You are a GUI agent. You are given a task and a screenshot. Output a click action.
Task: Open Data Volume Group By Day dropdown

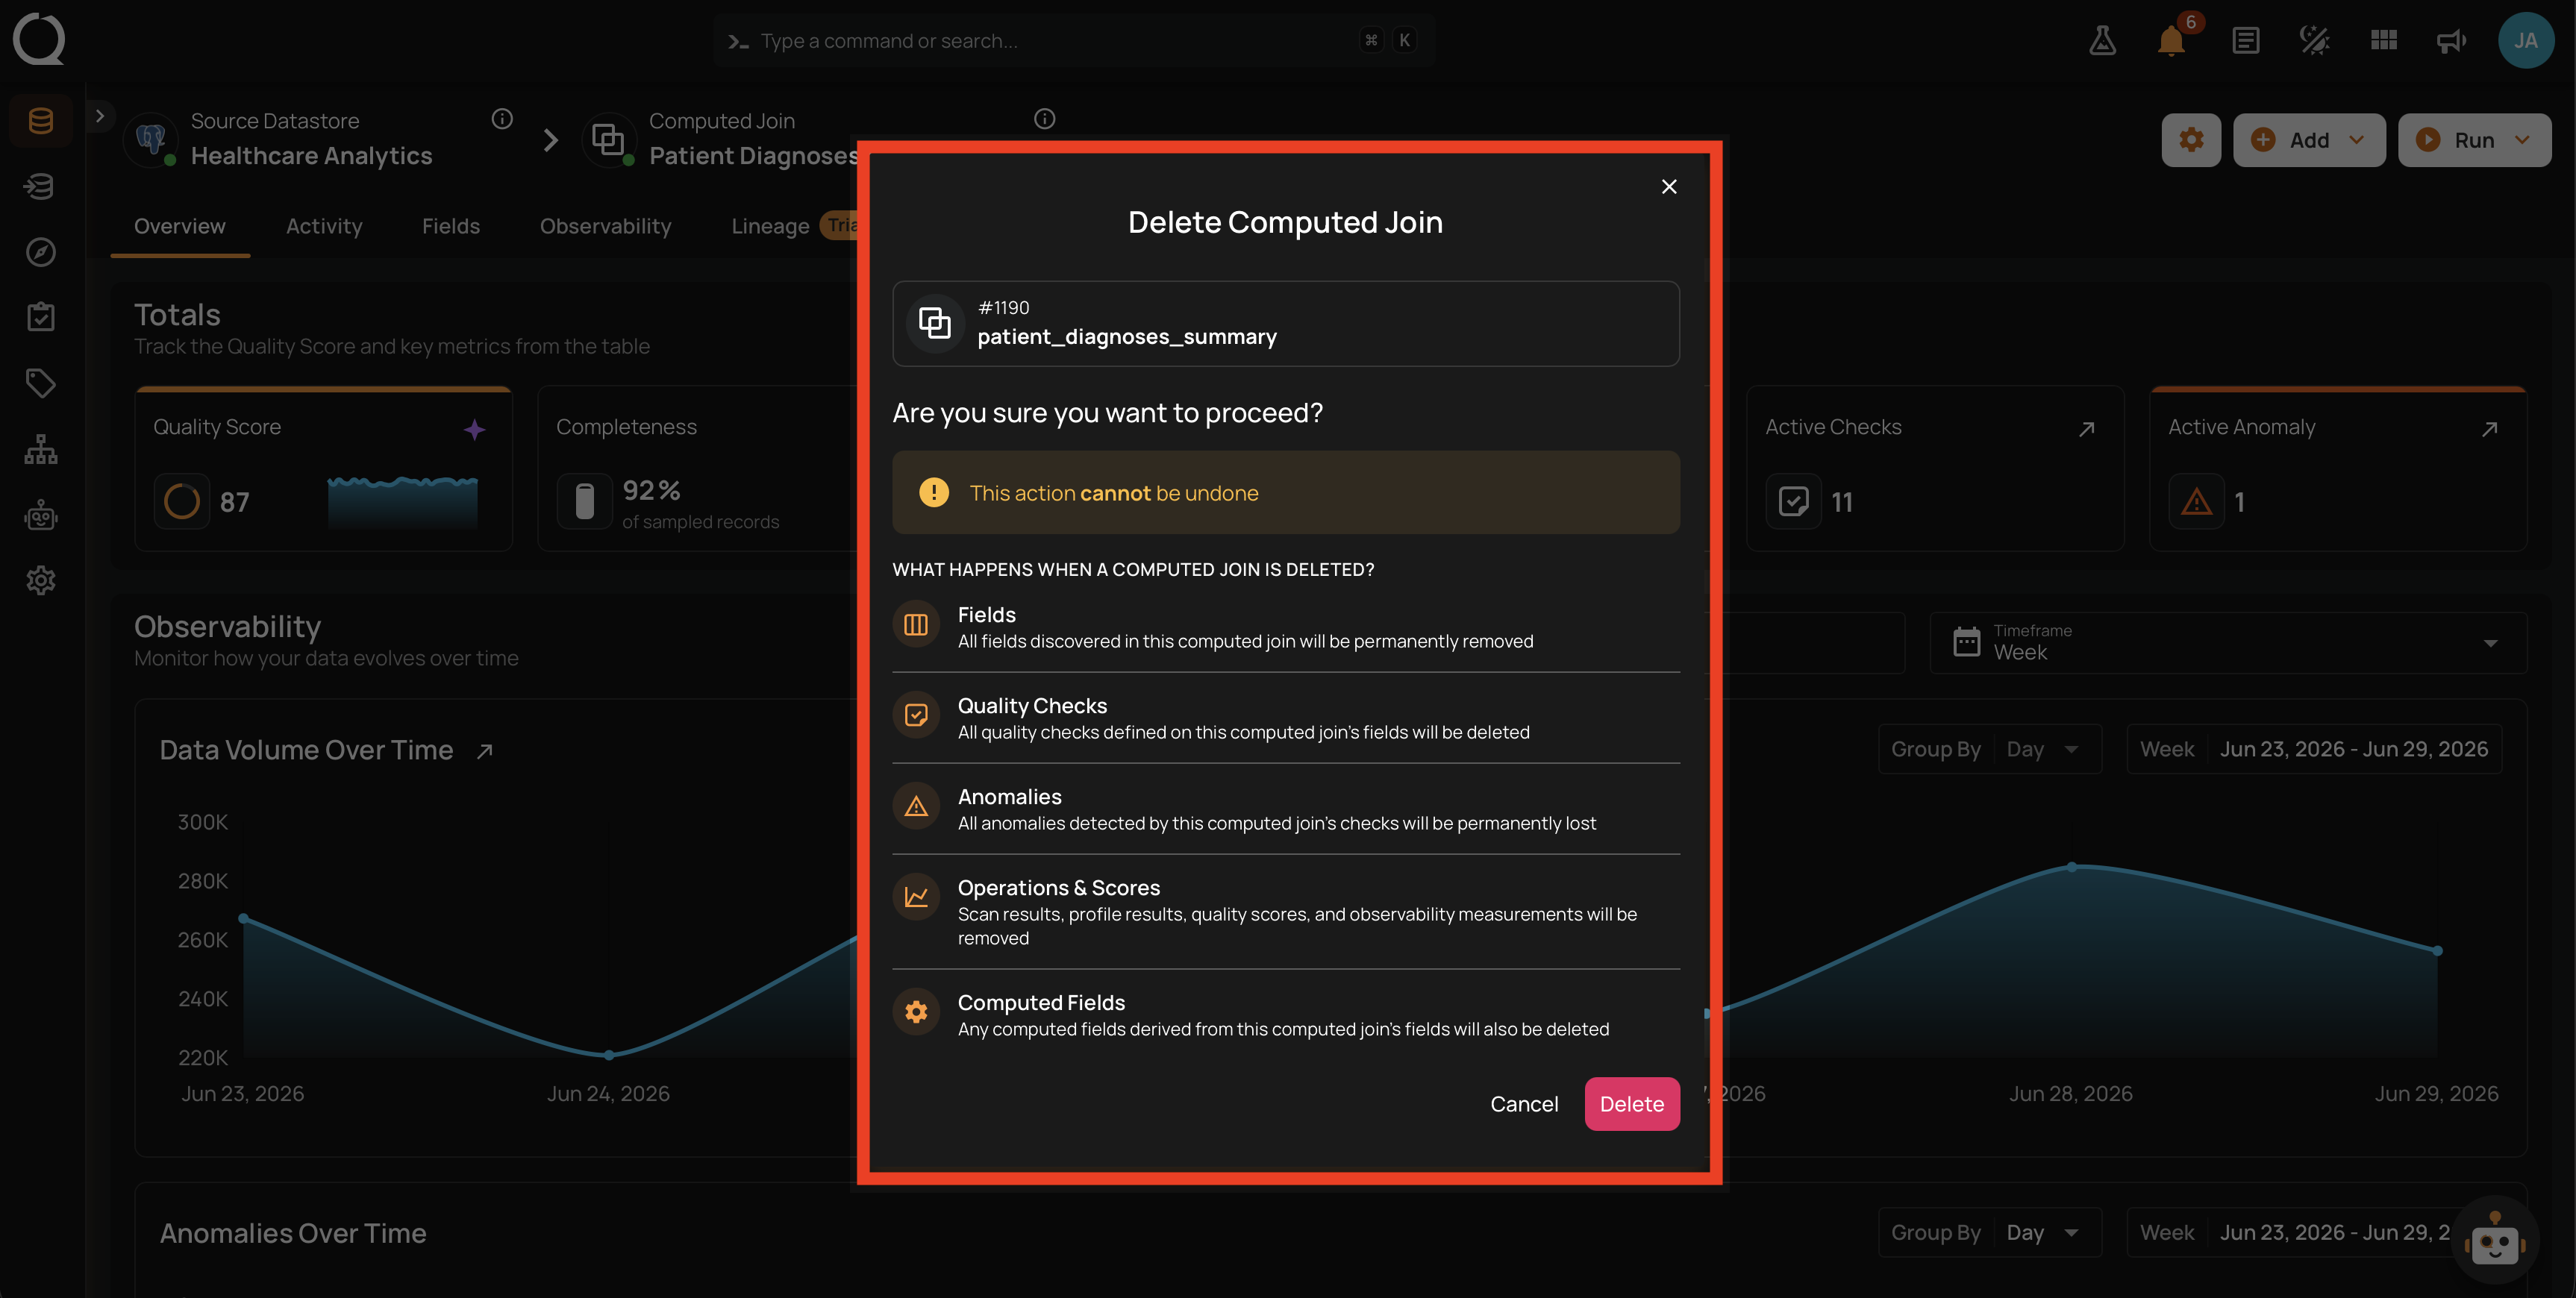1989,749
